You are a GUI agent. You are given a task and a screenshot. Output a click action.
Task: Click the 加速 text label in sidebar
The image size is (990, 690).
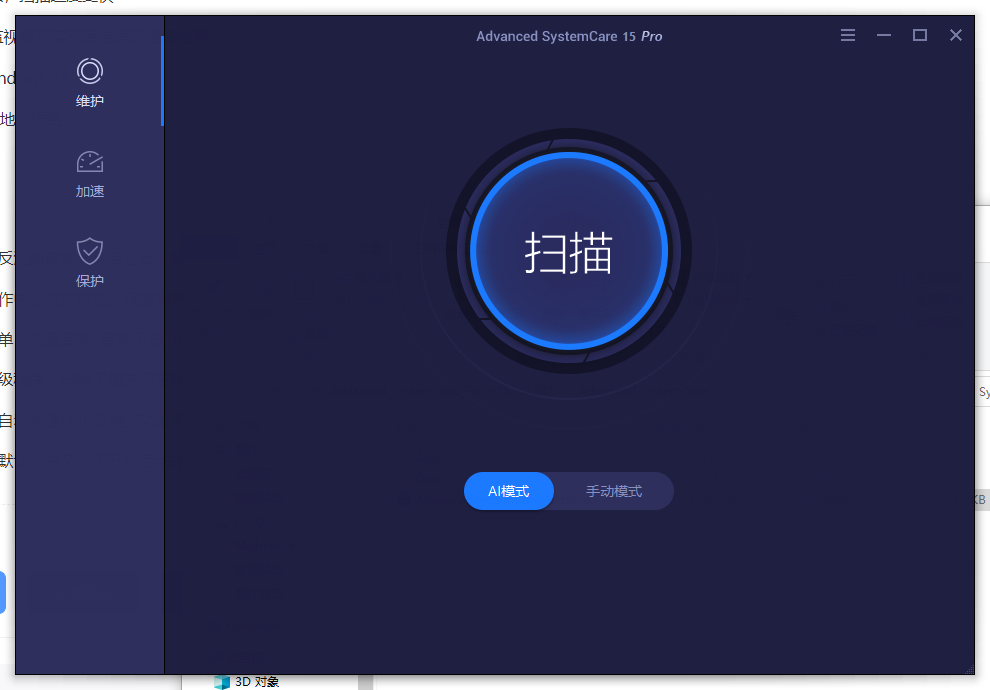click(x=90, y=191)
